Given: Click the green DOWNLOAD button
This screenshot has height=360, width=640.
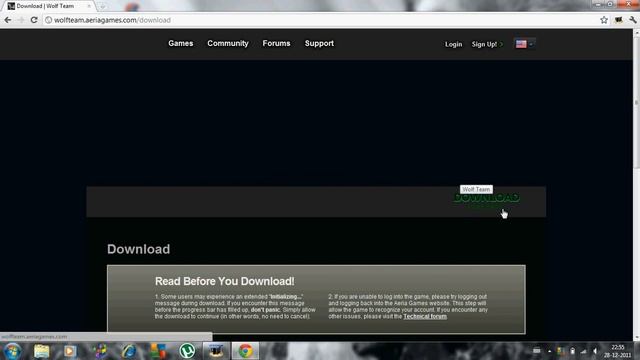Looking at the screenshot, I should pyautogui.click(x=487, y=198).
